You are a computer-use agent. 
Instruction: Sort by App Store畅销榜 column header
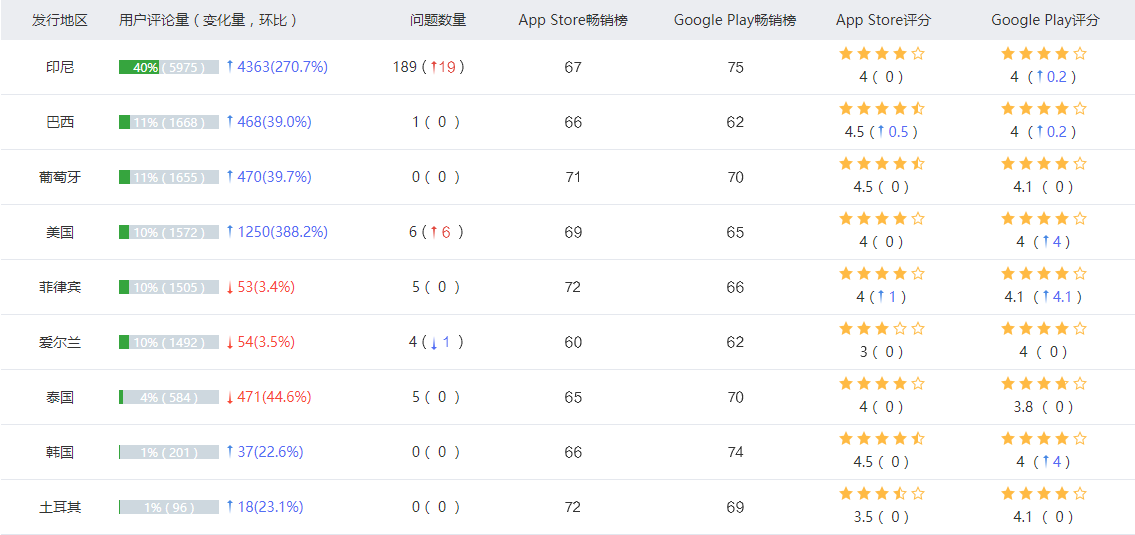click(573, 20)
